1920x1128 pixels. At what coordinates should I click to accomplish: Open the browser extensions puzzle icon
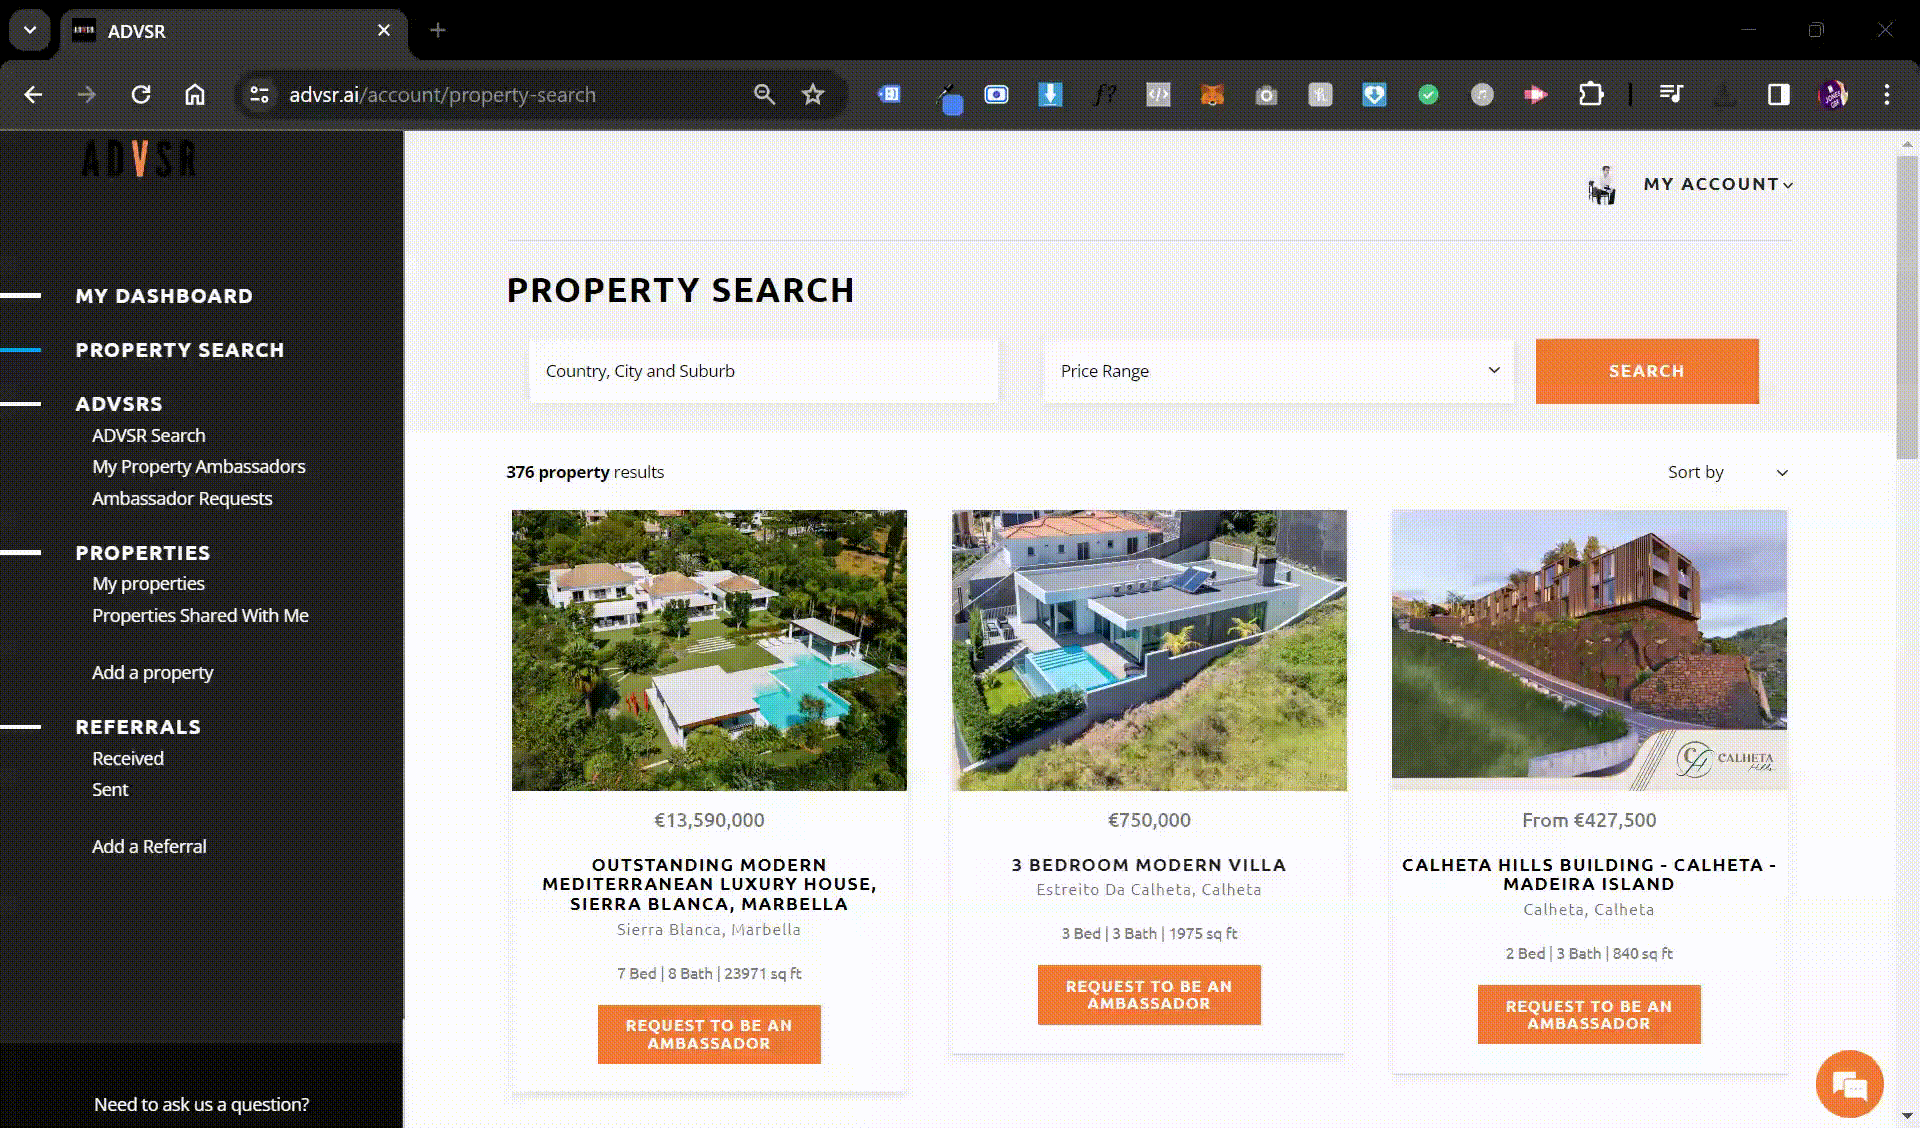point(1590,95)
